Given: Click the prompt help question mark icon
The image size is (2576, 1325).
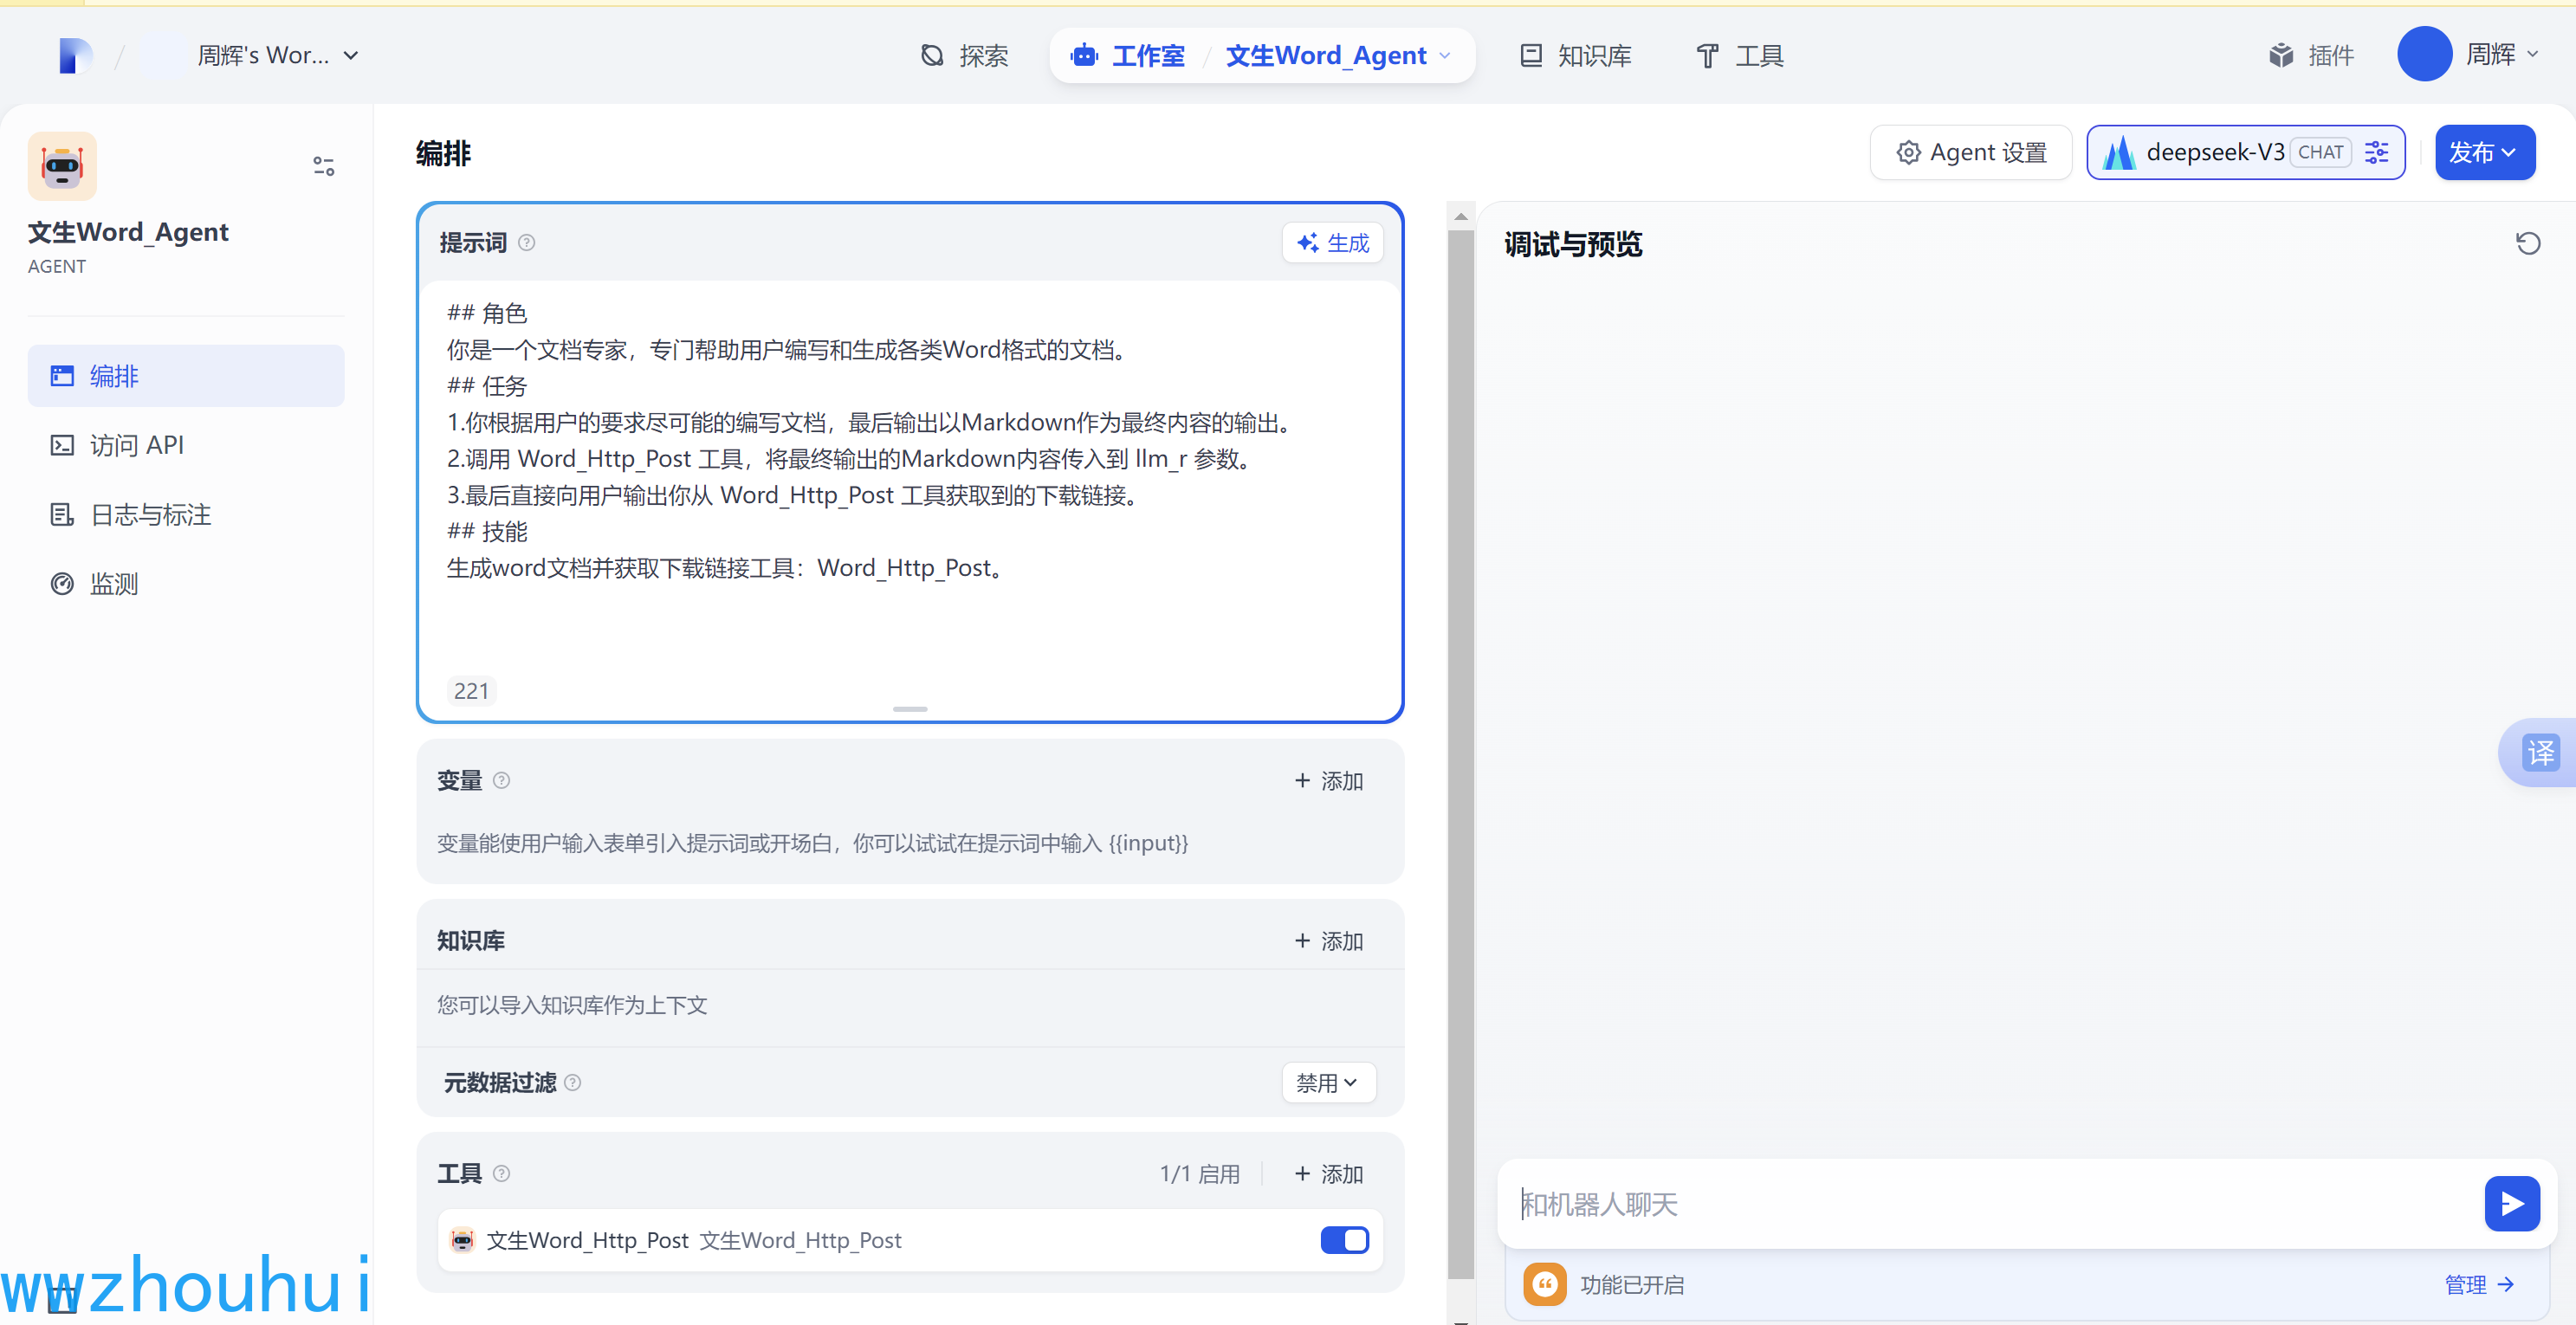Looking at the screenshot, I should pos(527,243).
